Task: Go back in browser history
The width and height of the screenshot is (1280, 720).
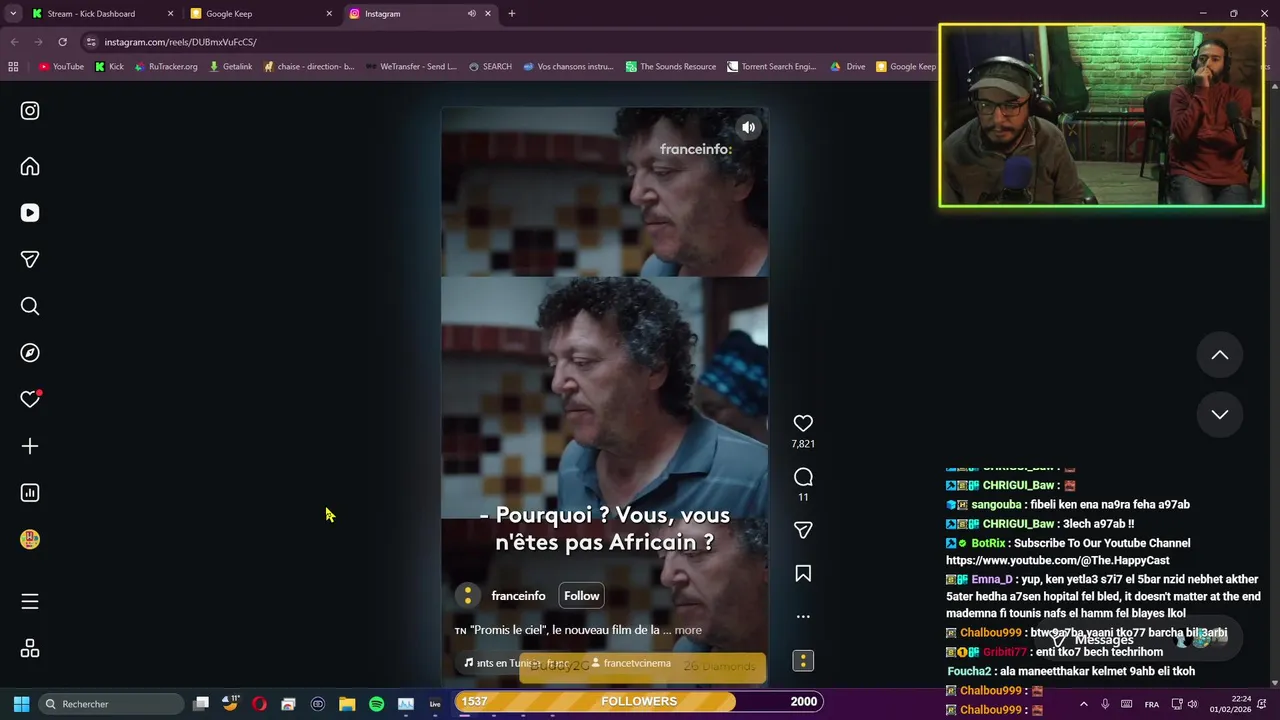Action: point(14,42)
